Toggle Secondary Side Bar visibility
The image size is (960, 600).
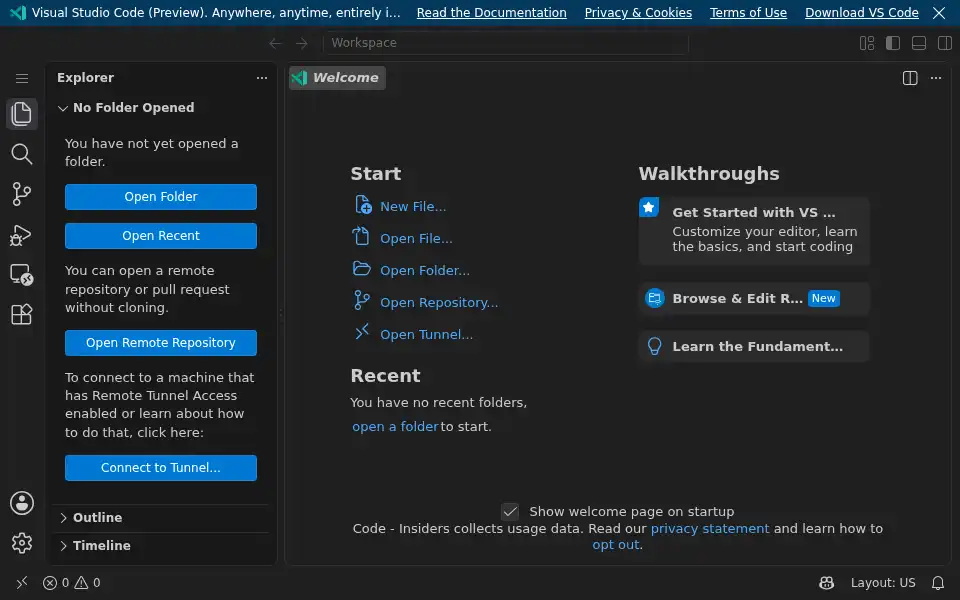[x=945, y=43]
